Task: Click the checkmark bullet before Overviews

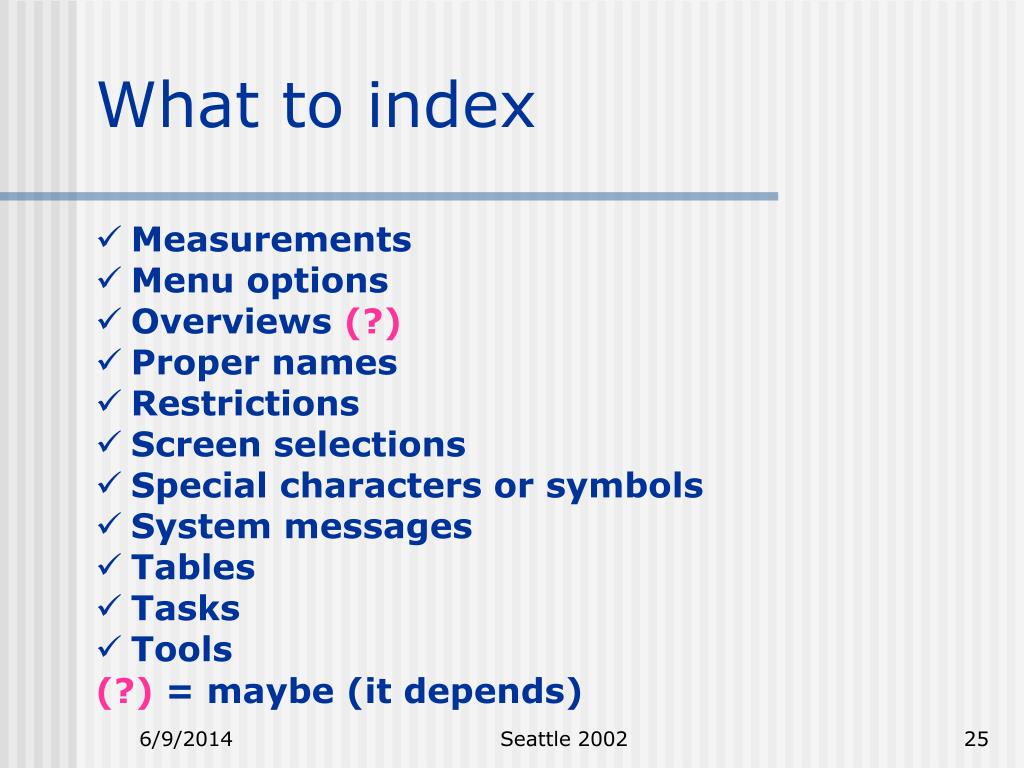Action: click(109, 319)
